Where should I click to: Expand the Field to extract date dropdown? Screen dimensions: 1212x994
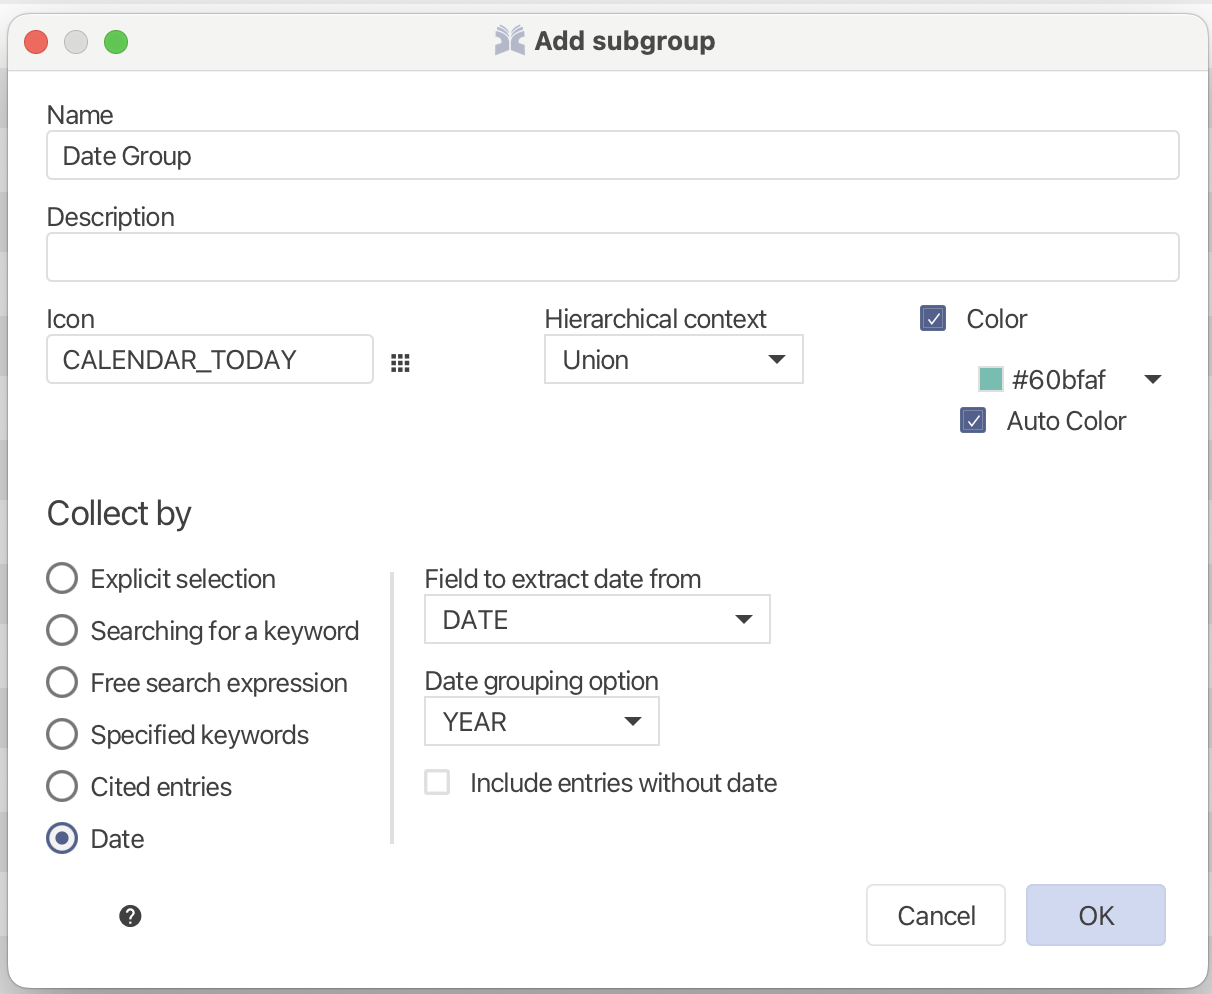point(597,620)
